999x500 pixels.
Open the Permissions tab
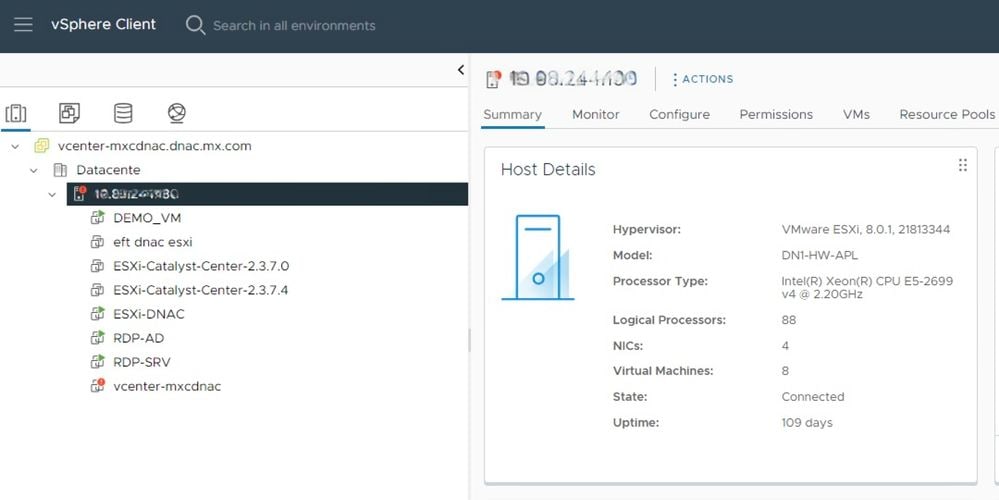pos(776,115)
